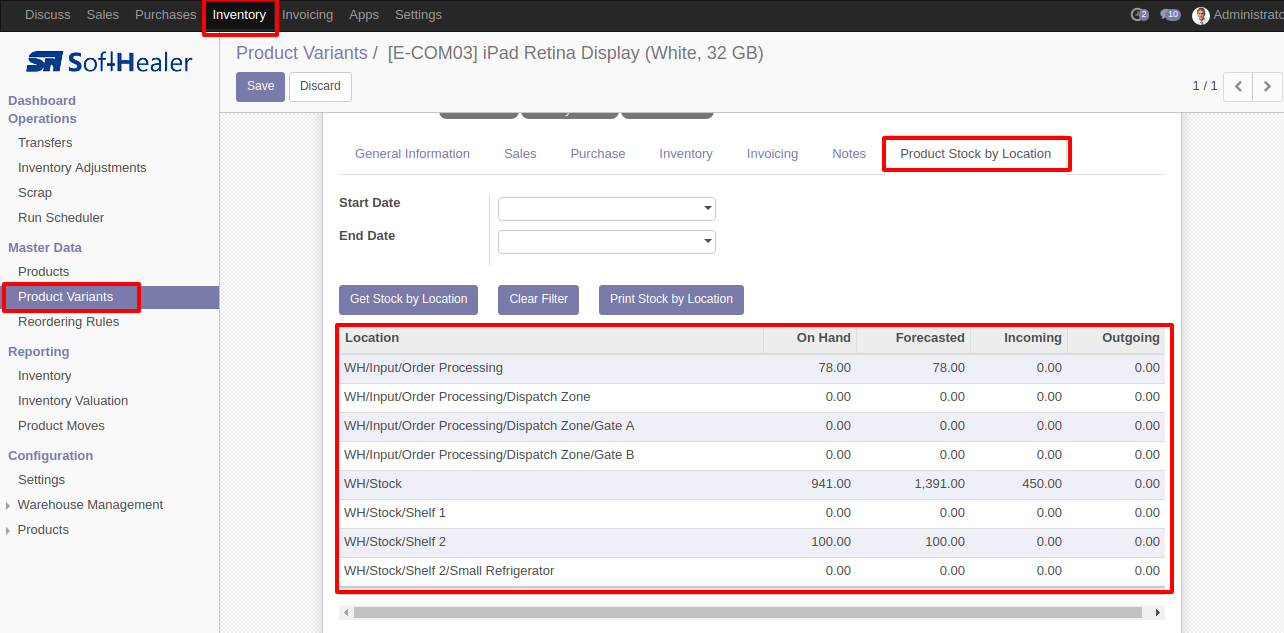Select row WH/Input/Order Processing/Dispatch Zone/Gate A
This screenshot has height=633, width=1284.
[x=753, y=427]
